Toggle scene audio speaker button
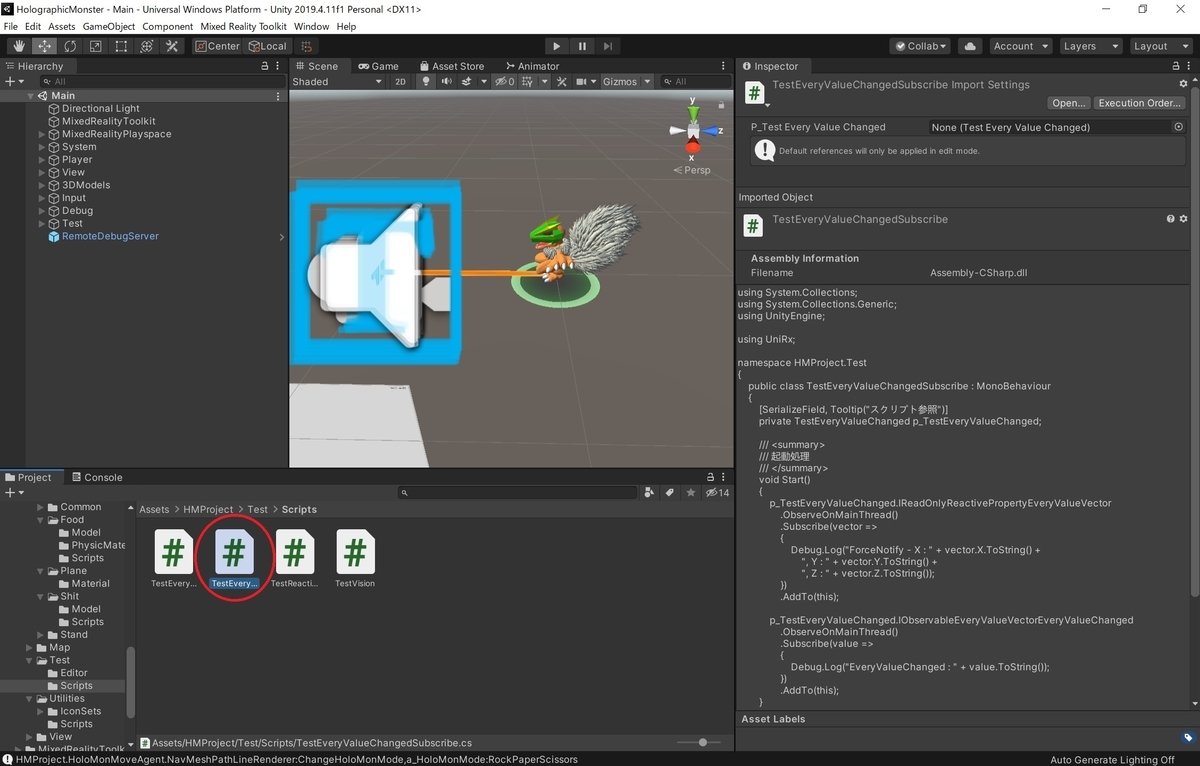This screenshot has width=1200, height=766. [447, 82]
